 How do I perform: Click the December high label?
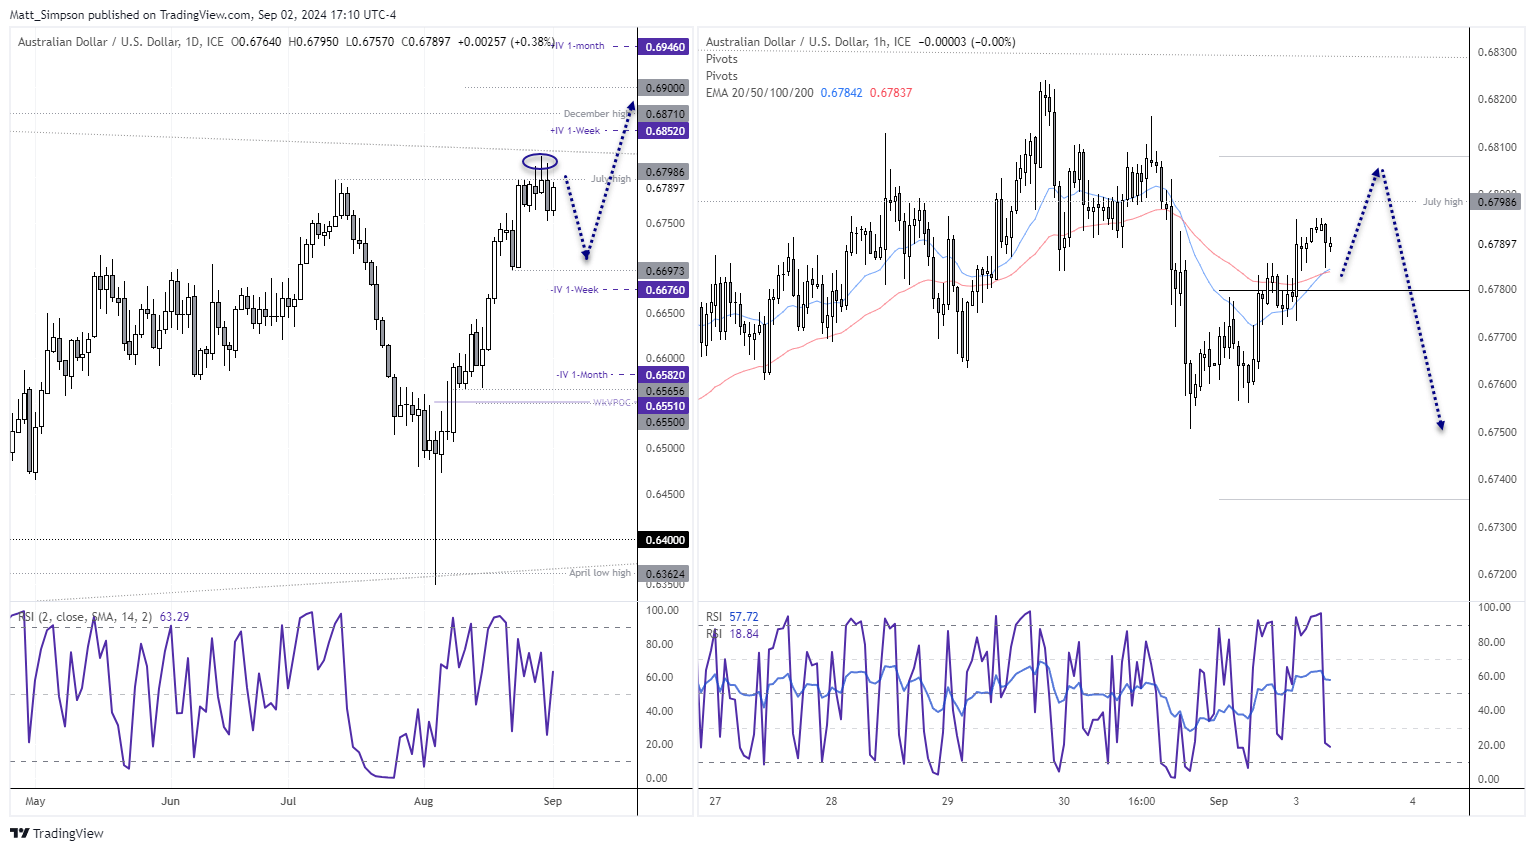pos(597,114)
